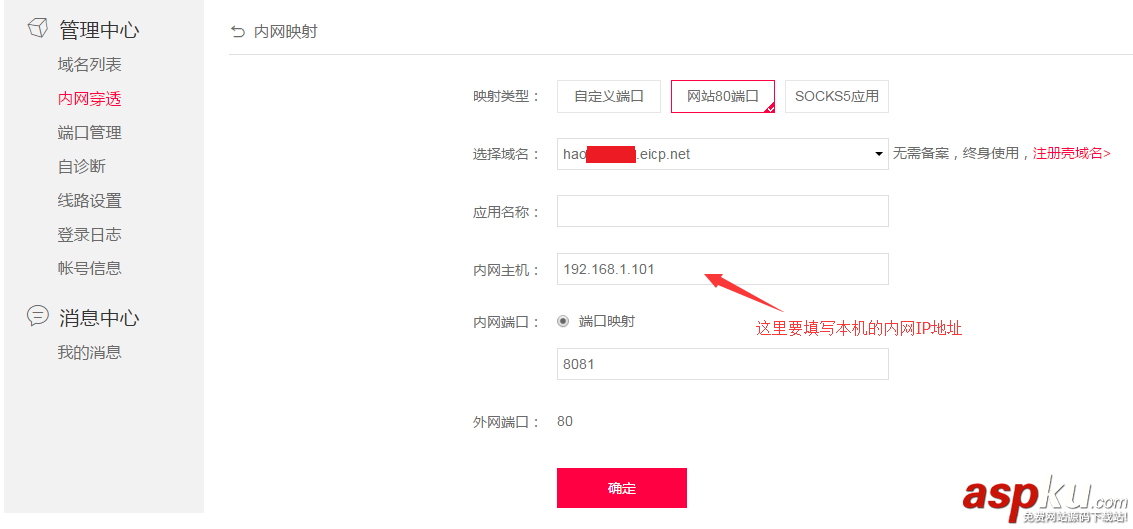The height and width of the screenshot is (529, 1133).
Task: Click the 管理中心 cube icon
Action: click(x=37, y=29)
